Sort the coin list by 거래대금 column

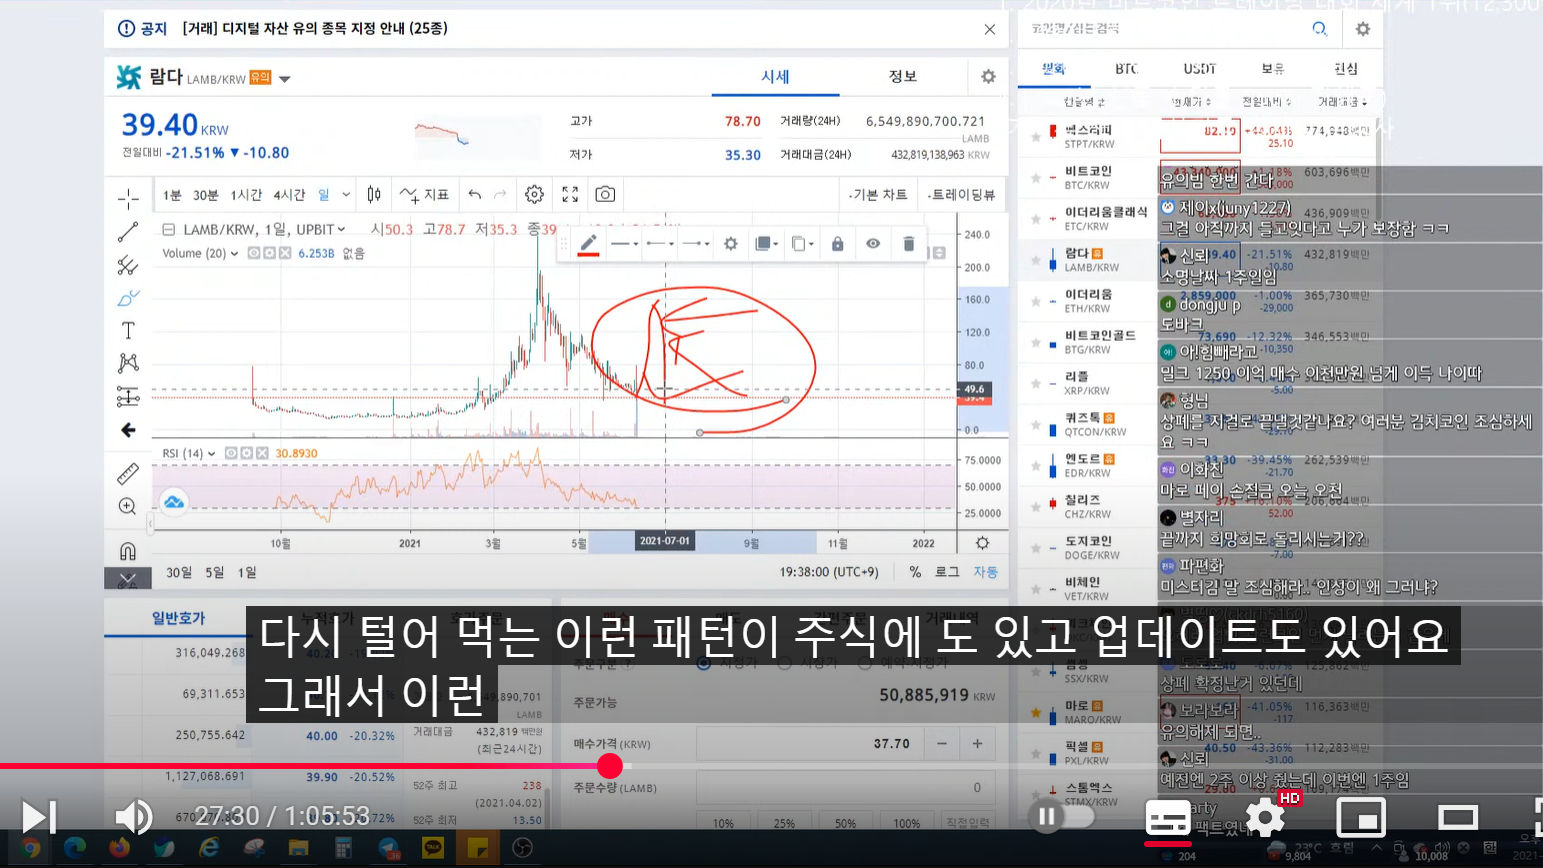(x=1340, y=102)
